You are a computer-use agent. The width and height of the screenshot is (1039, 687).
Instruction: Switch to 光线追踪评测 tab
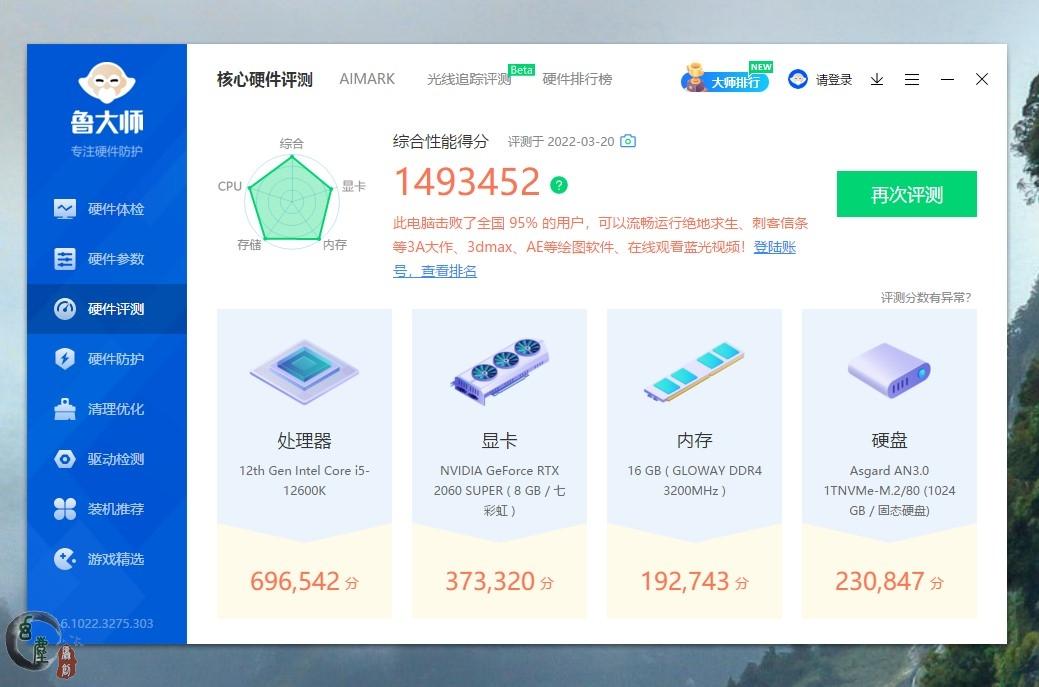[x=468, y=79]
